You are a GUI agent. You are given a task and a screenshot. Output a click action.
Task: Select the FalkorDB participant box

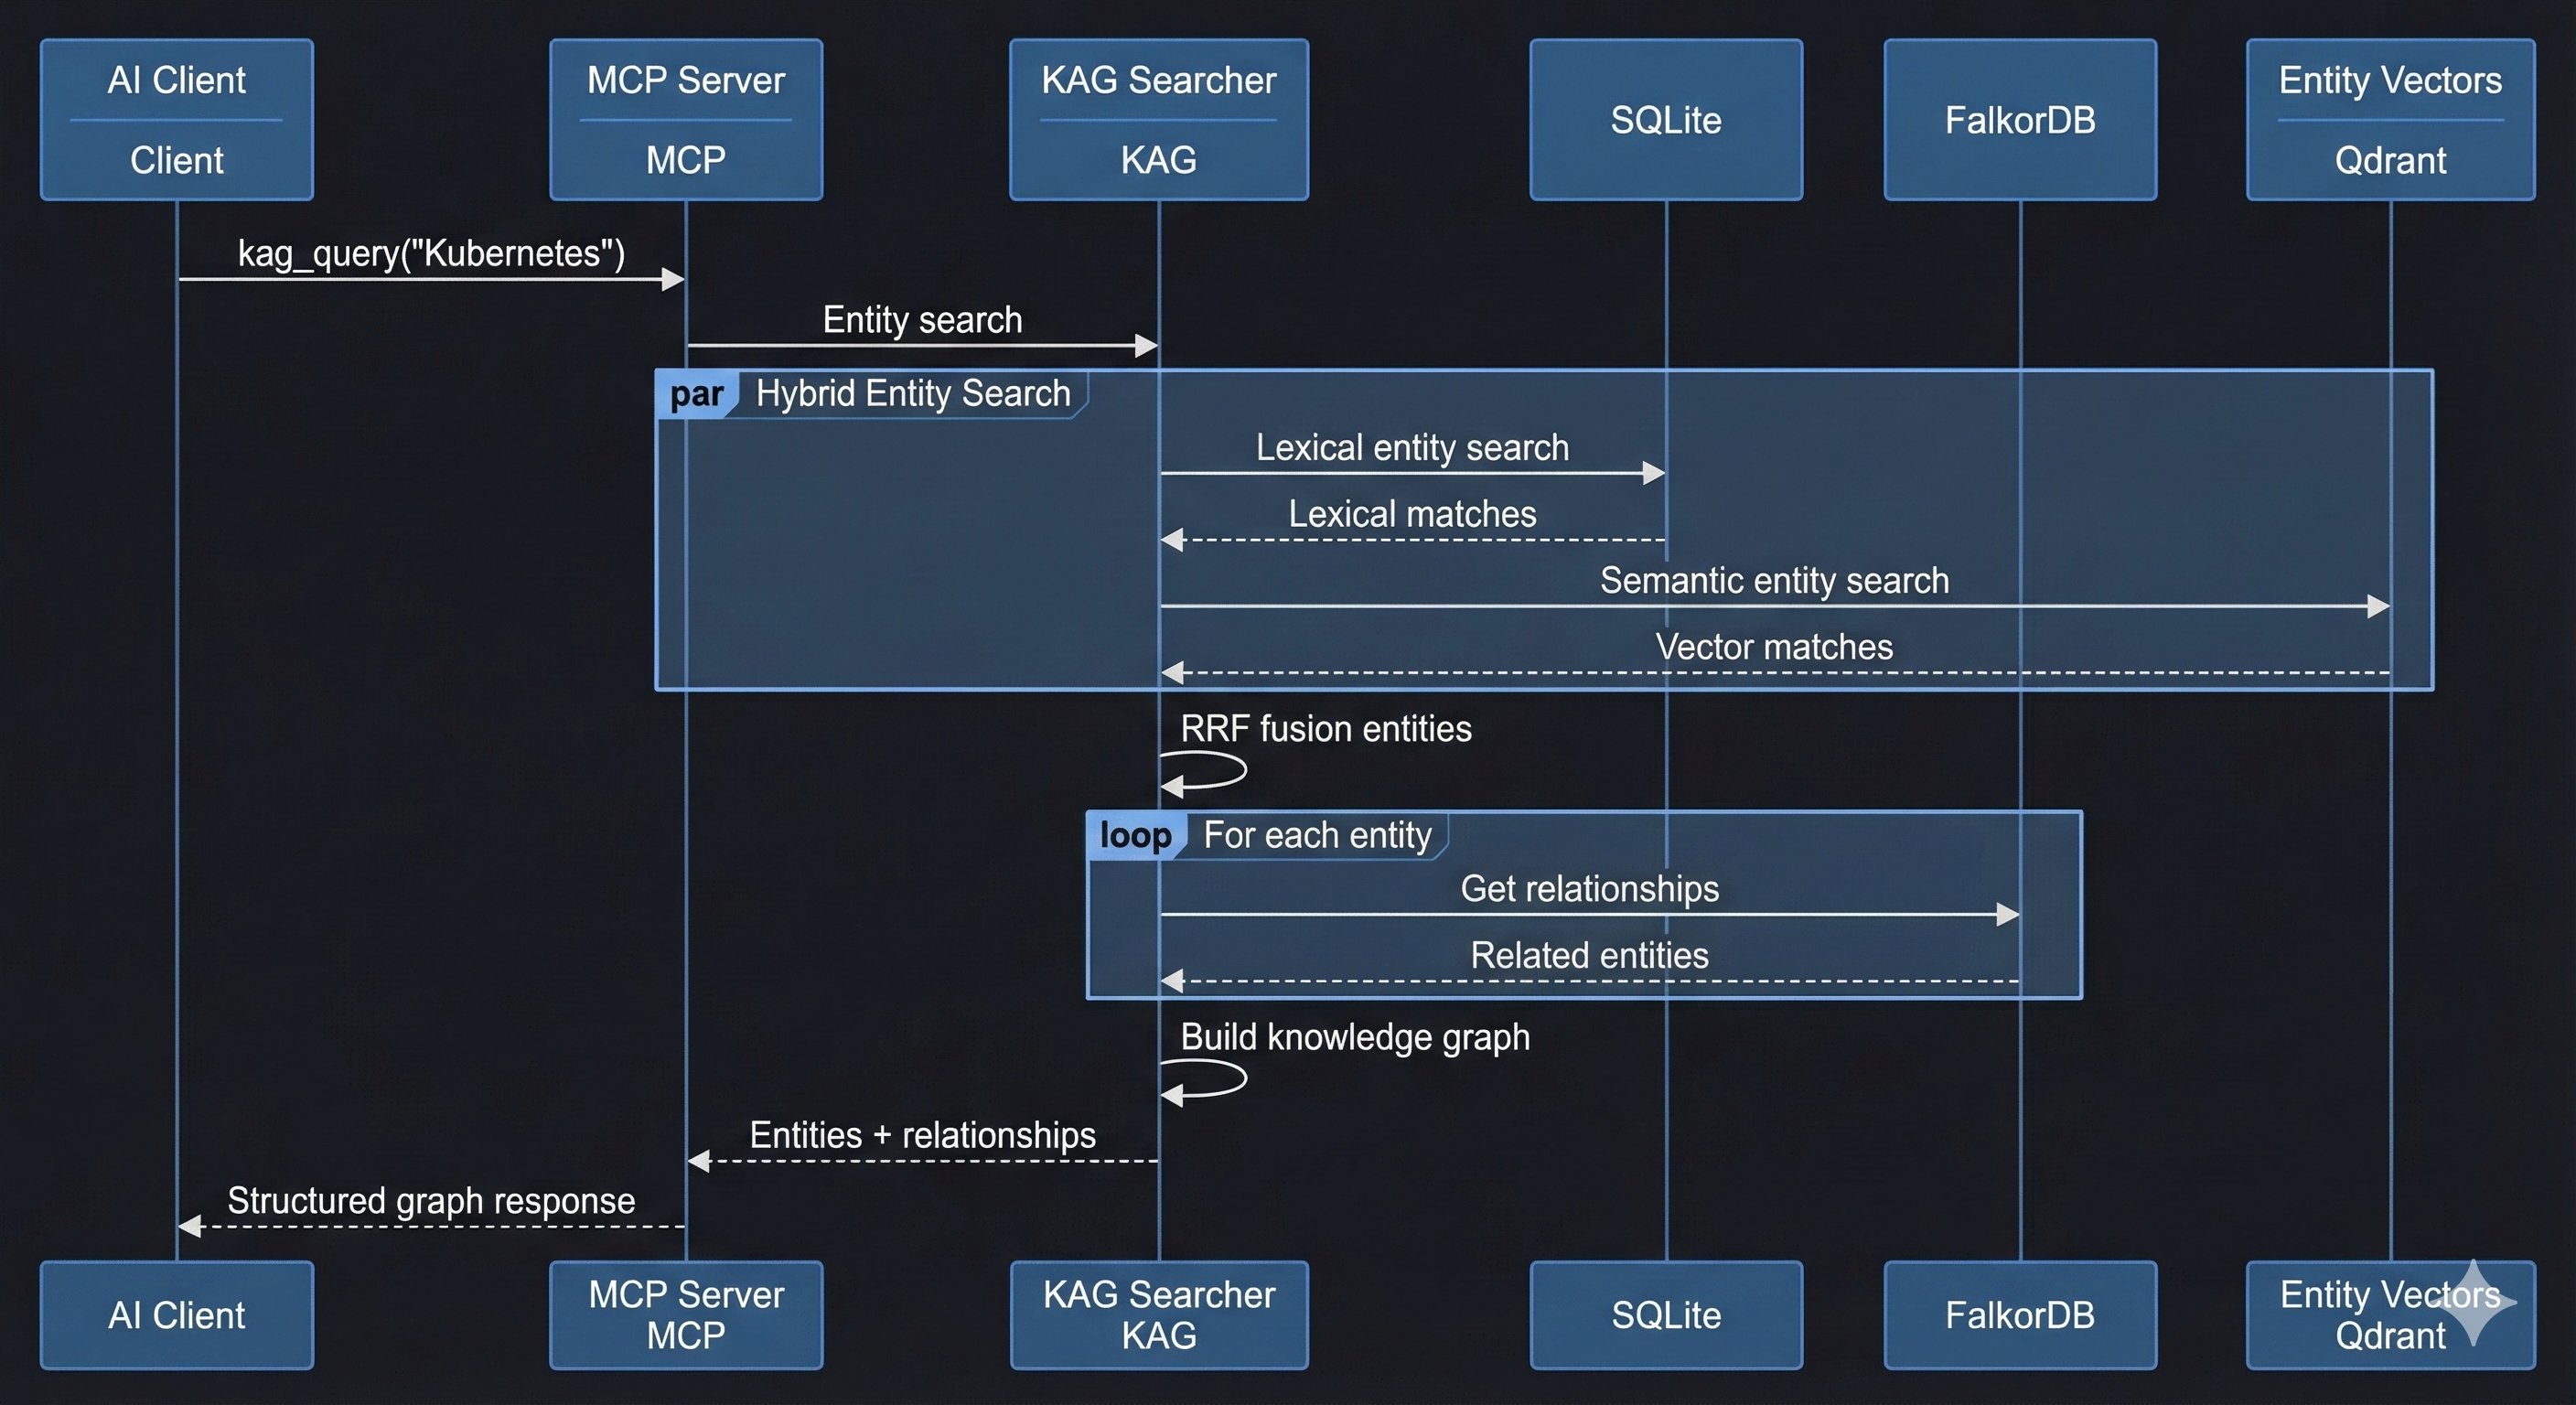[2018, 118]
